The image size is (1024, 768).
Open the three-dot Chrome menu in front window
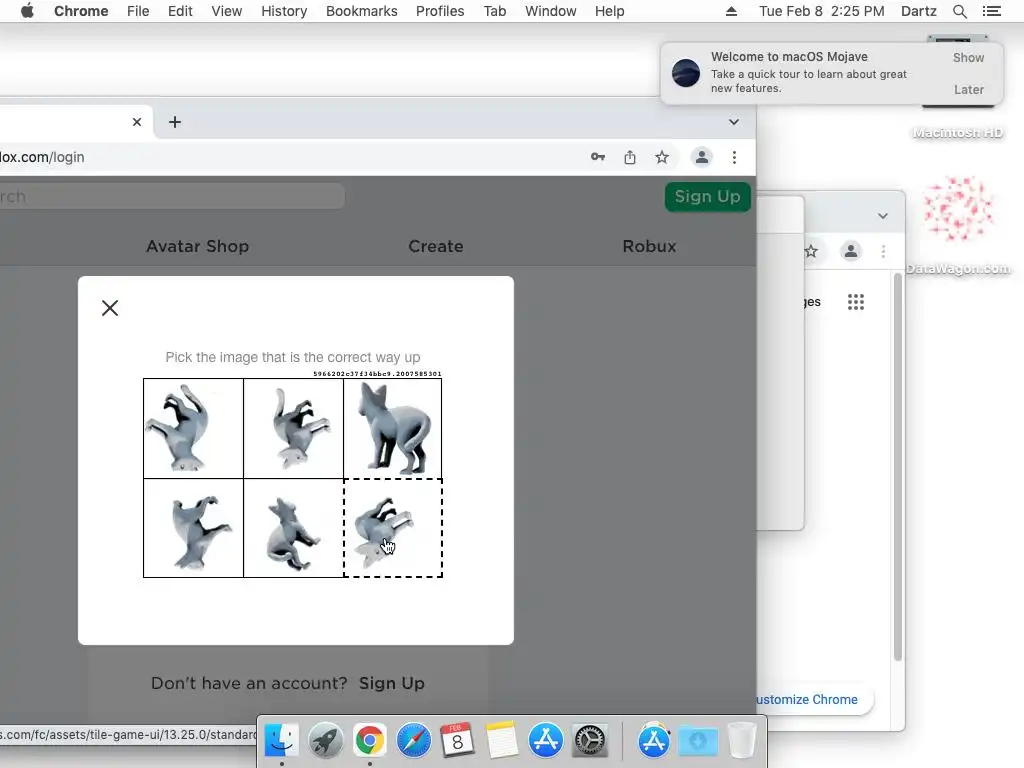735,157
